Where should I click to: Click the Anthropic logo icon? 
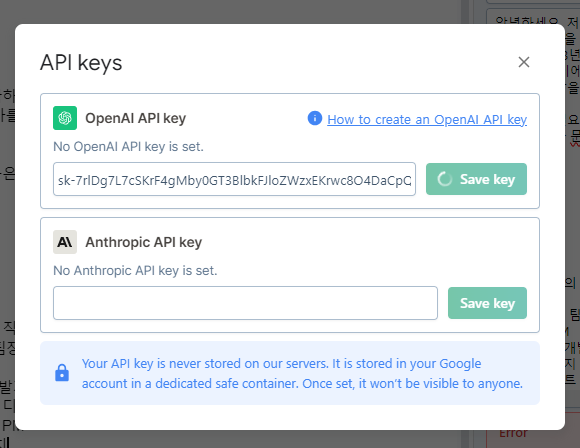click(x=65, y=242)
